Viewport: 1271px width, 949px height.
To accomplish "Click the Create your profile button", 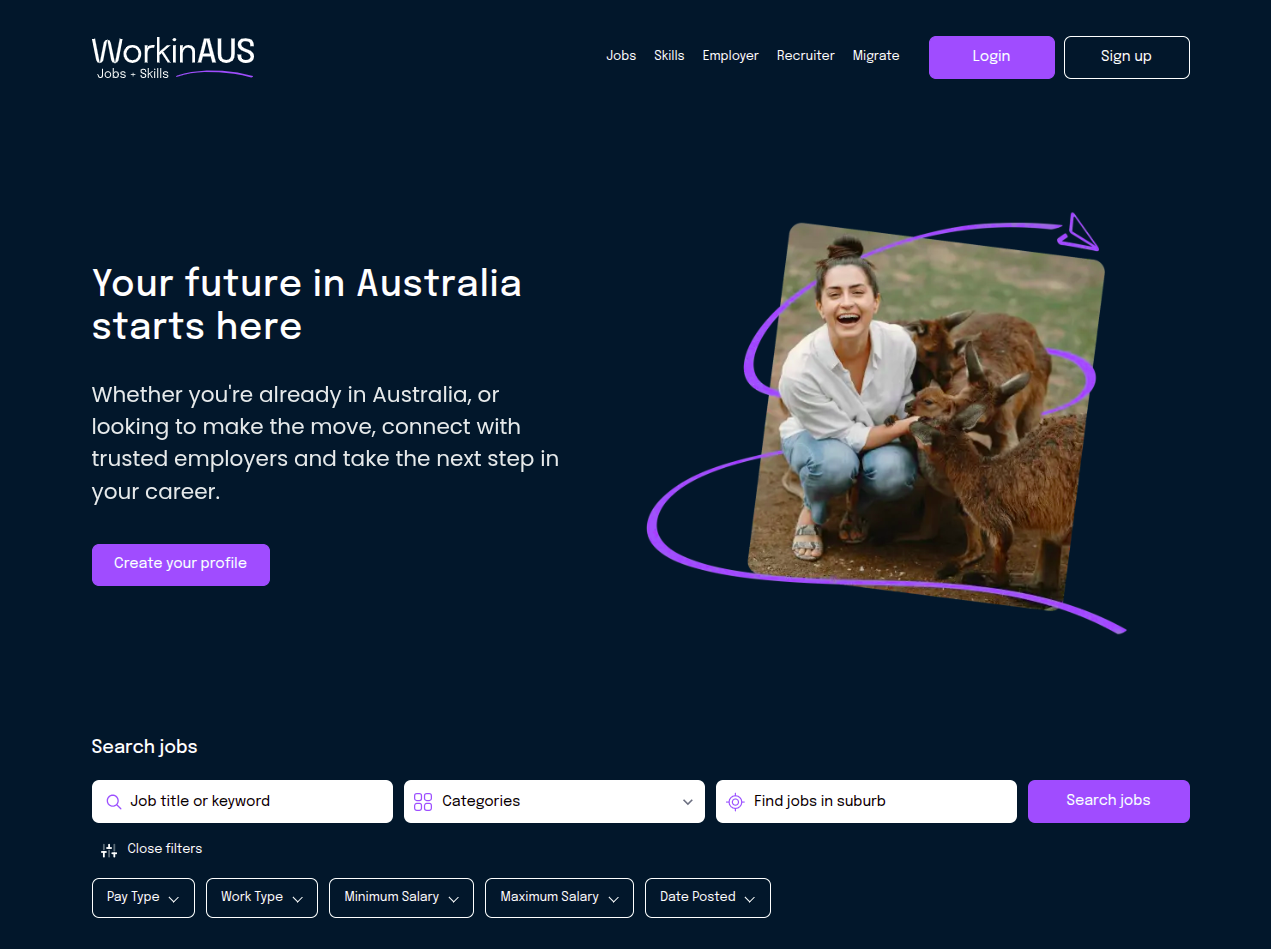I will pyautogui.click(x=181, y=564).
